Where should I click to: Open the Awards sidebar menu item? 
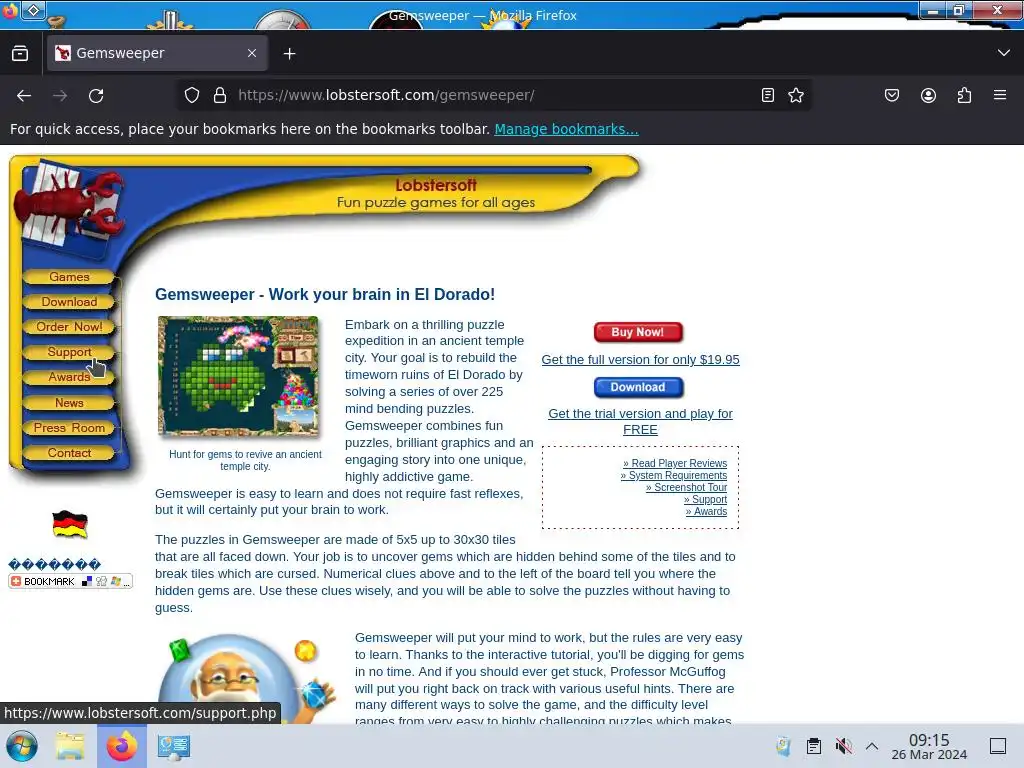[69, 377]
